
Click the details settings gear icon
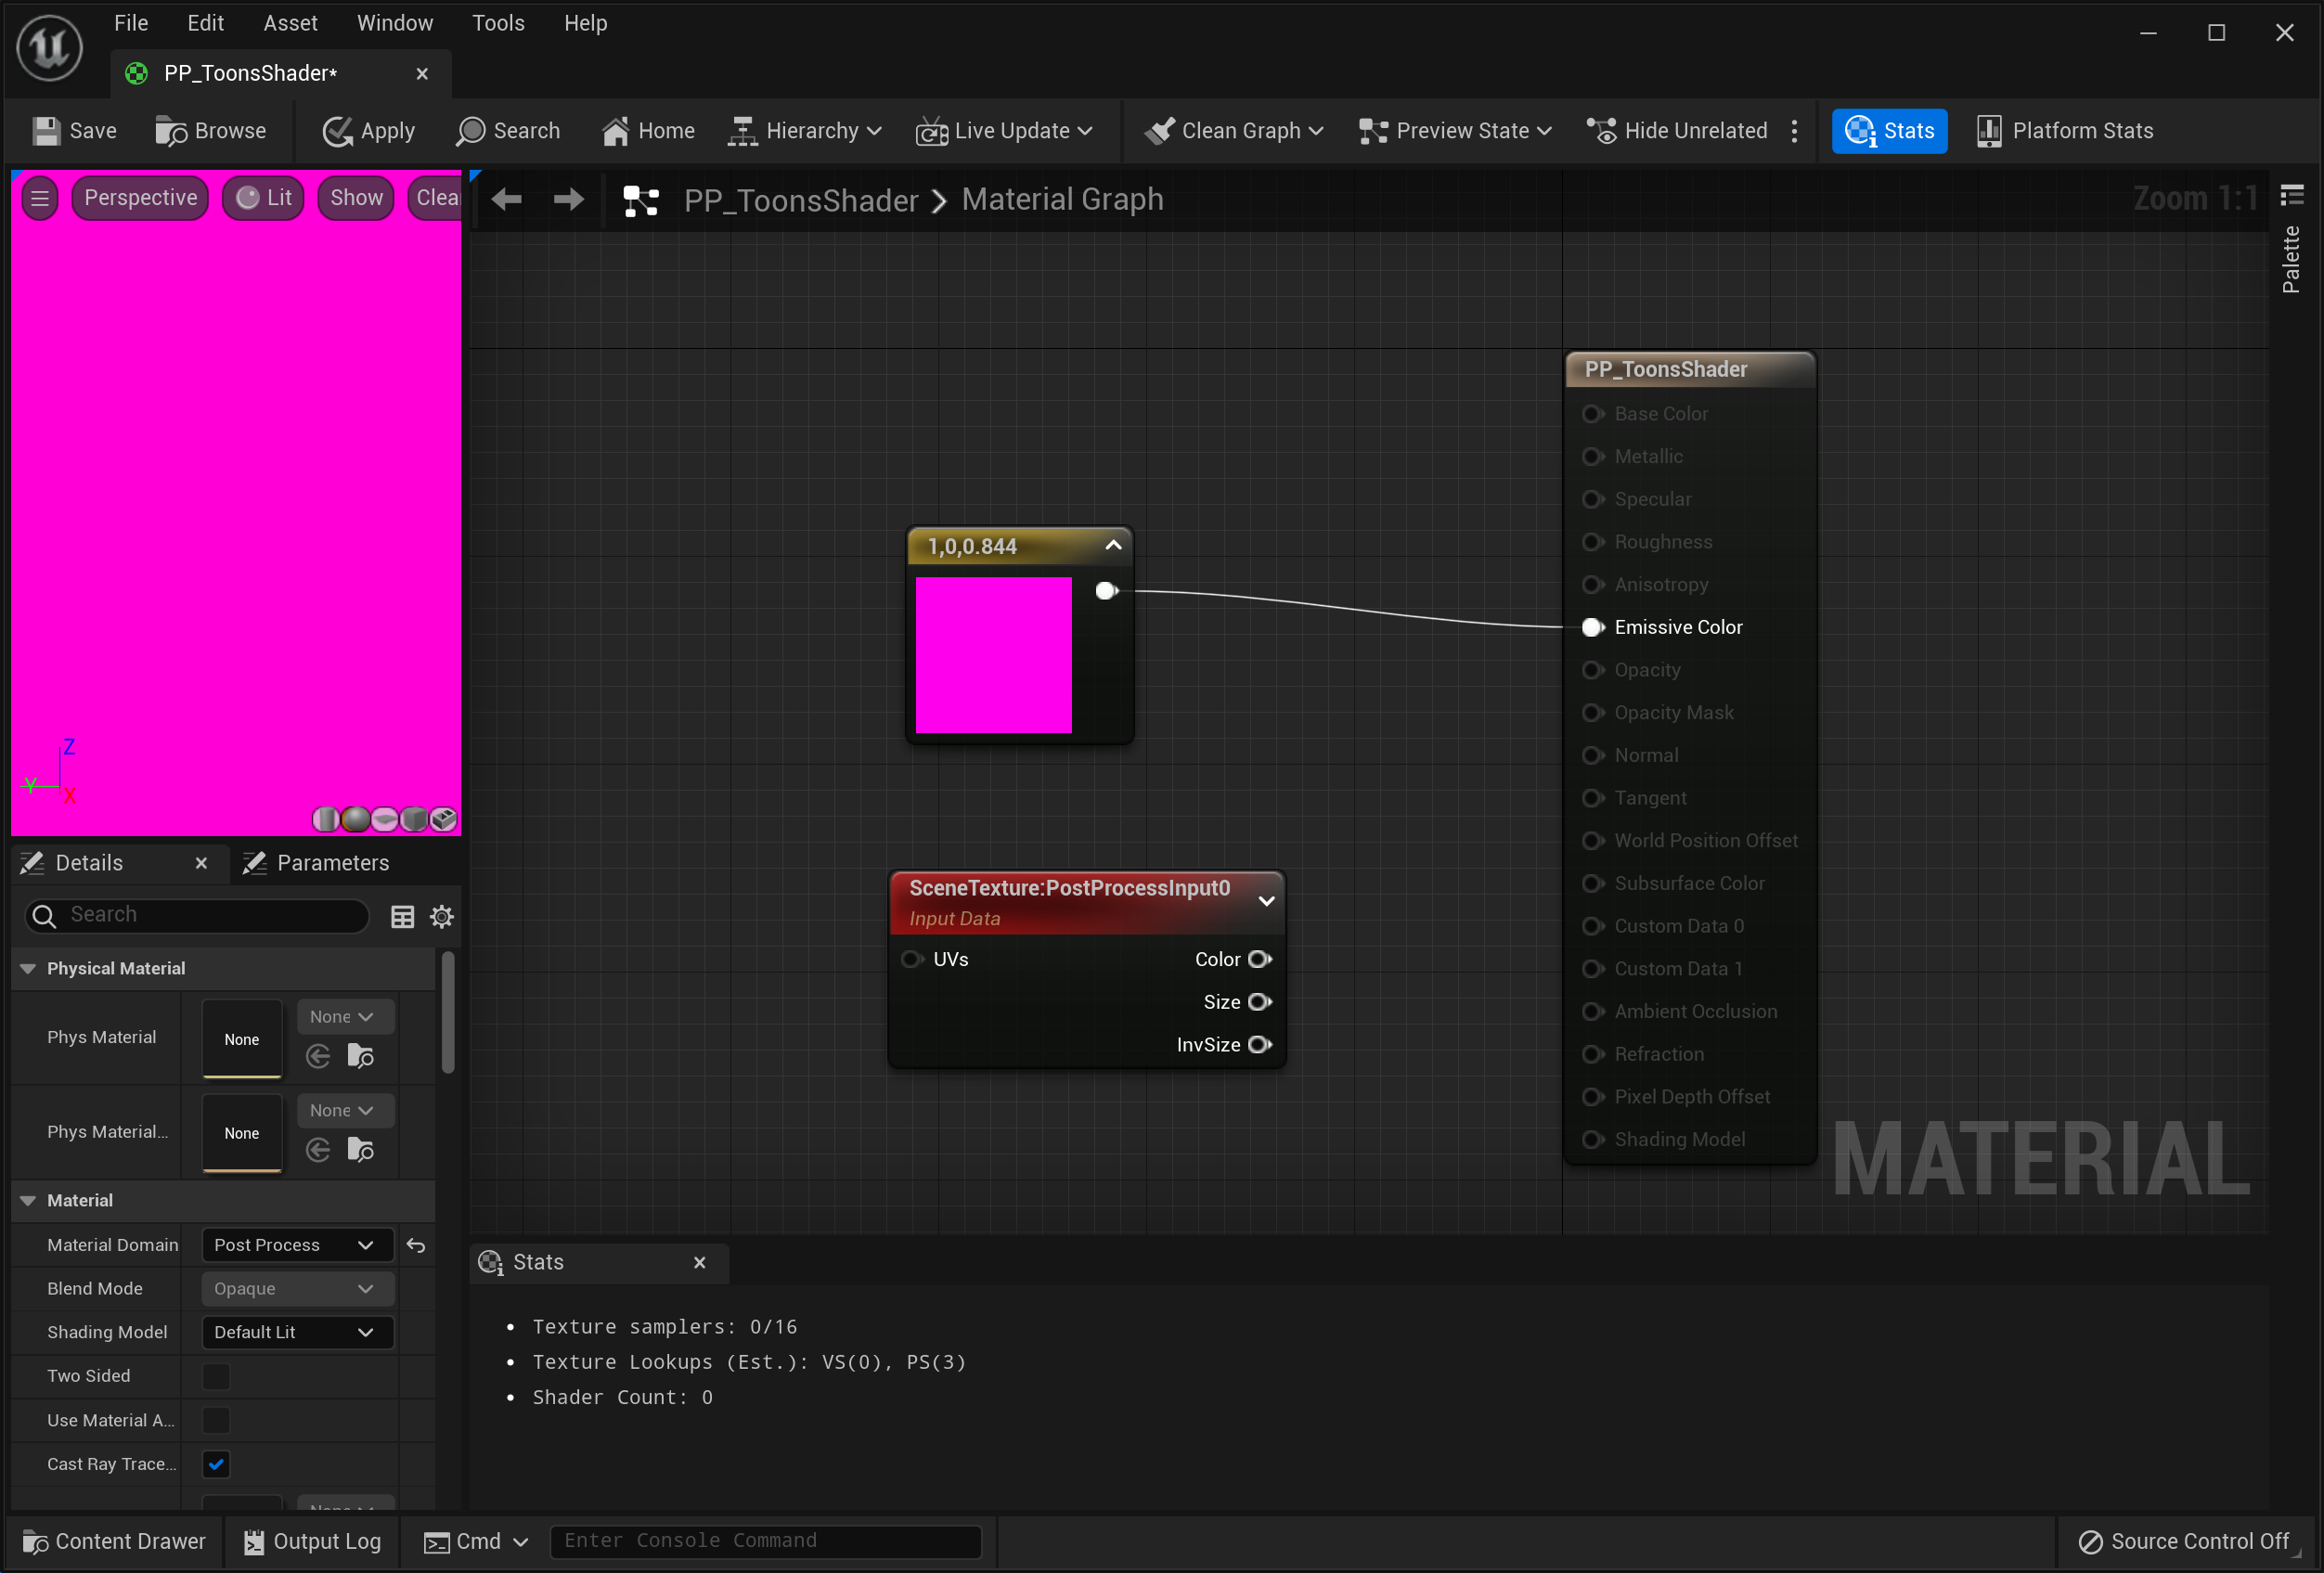pos(441,917)
